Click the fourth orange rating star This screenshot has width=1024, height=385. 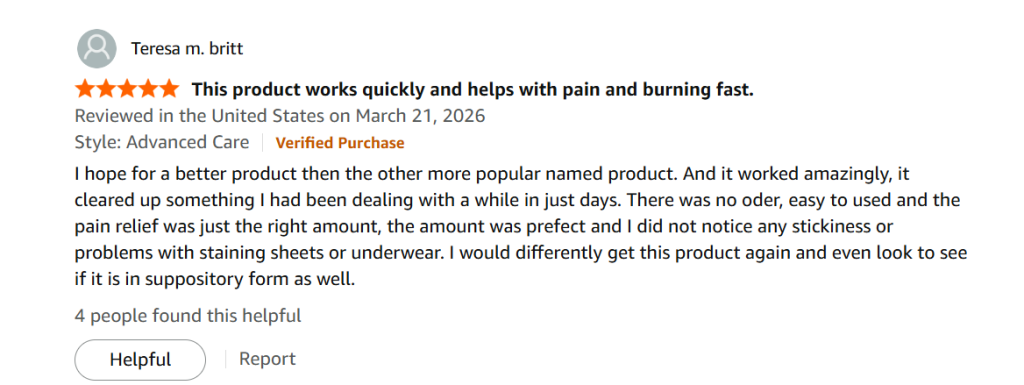pos(147,88)
